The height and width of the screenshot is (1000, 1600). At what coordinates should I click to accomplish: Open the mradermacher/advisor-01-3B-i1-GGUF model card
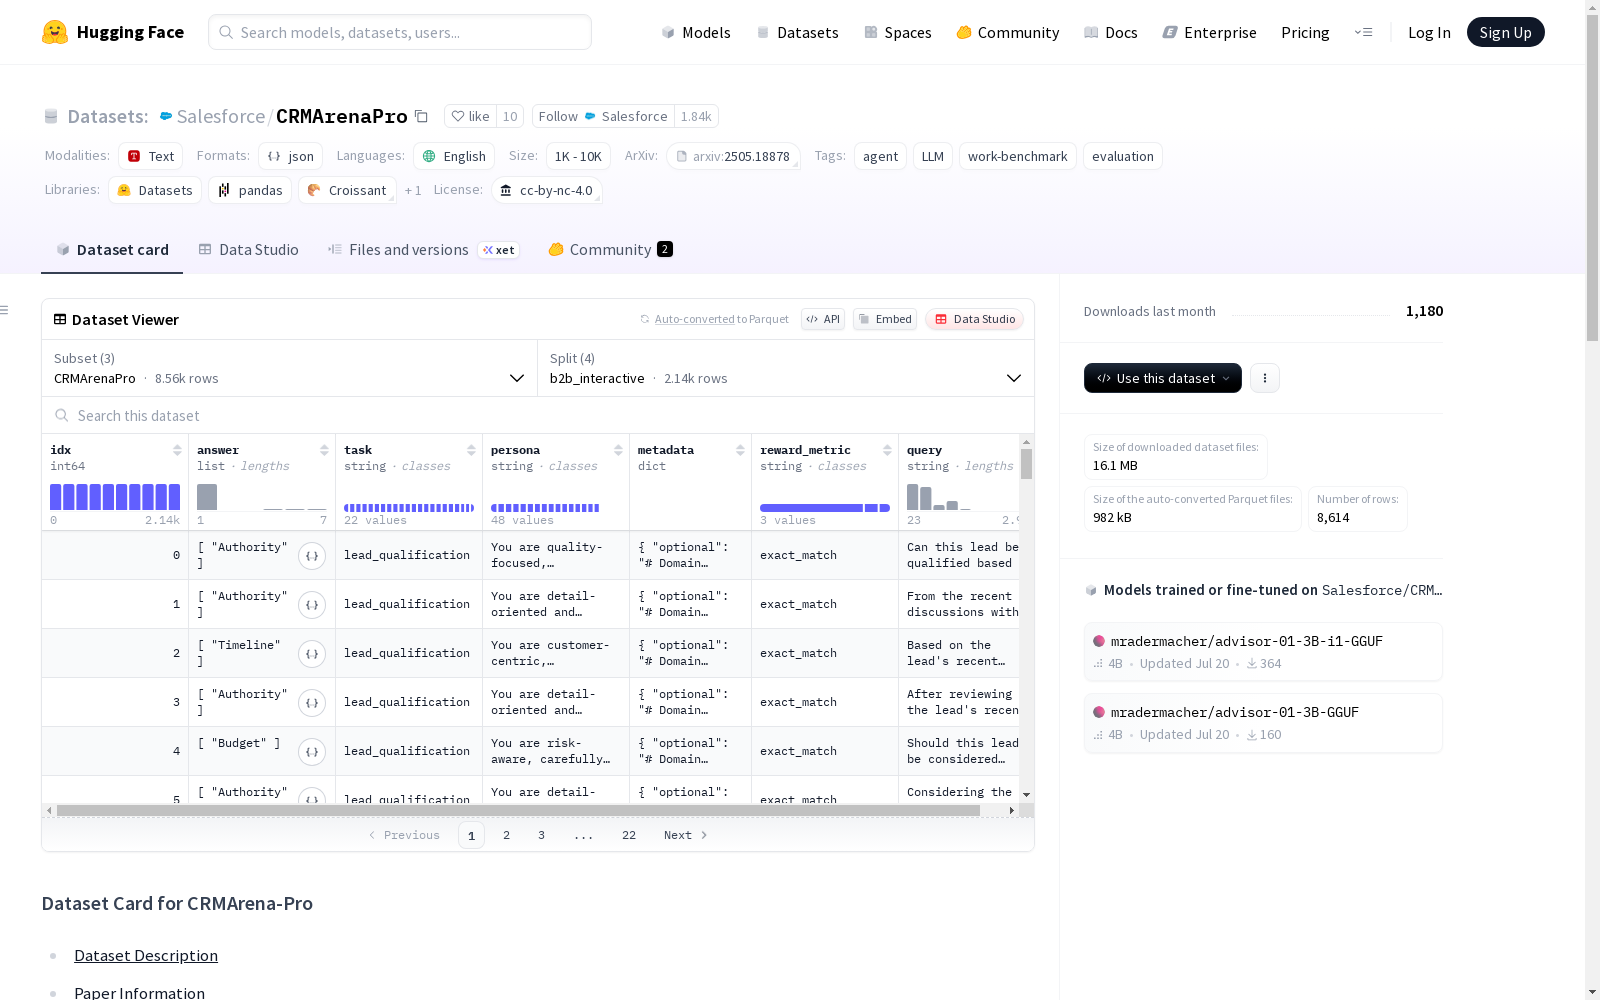click(x=1263, y=652)
